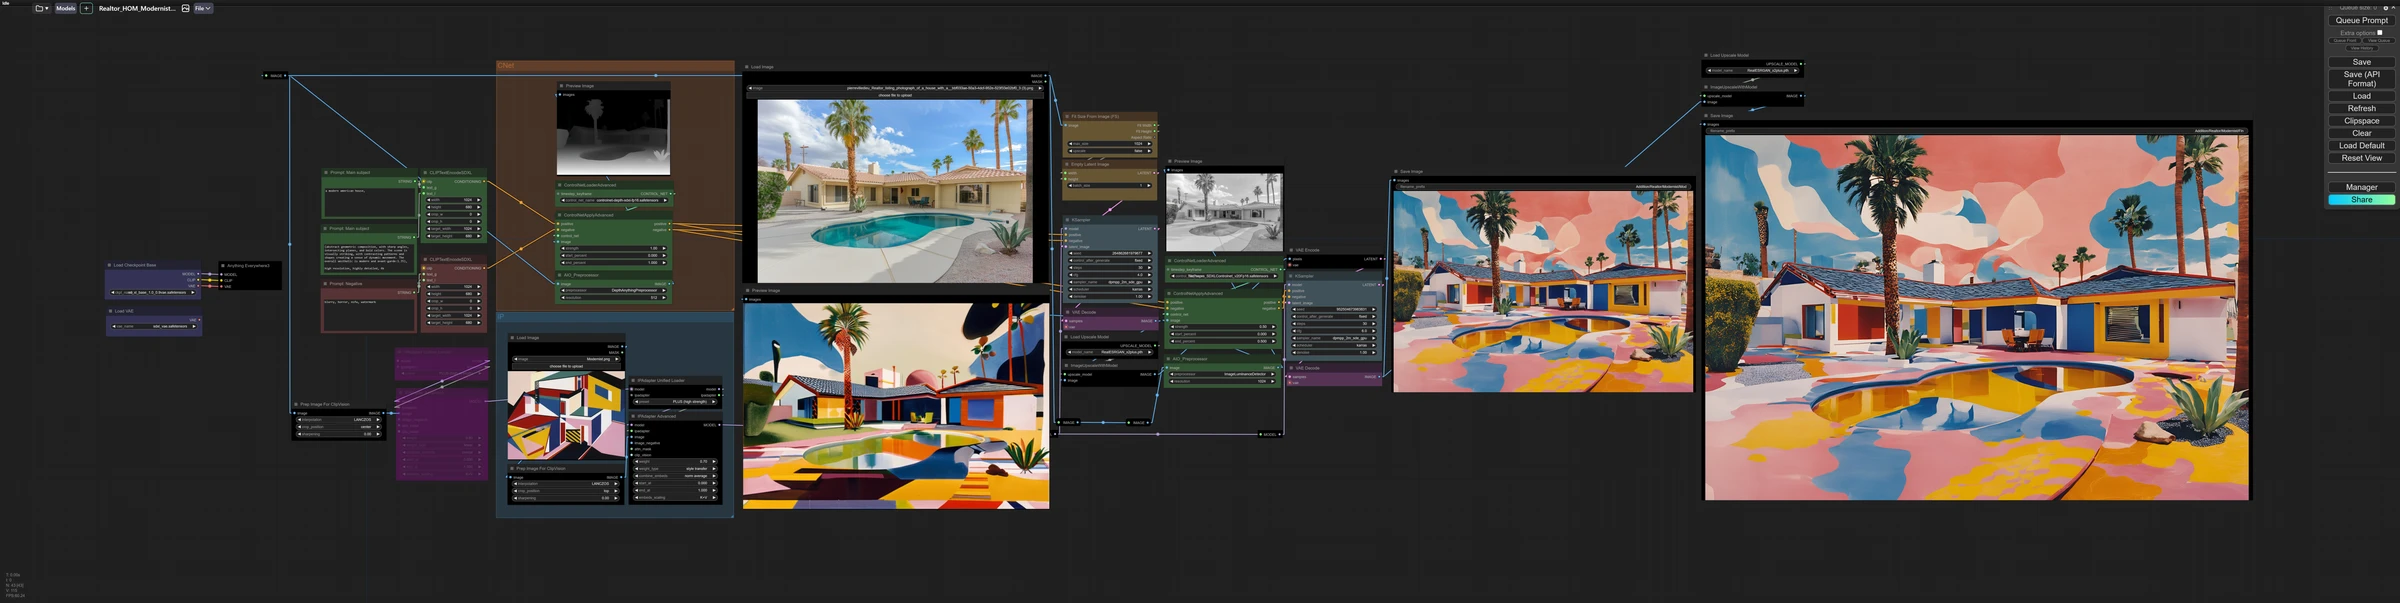This screenshot has height=603, width=2400.
Task: Click the Modernist reference painting thumbnail
Action: click(x=566, y=415)
